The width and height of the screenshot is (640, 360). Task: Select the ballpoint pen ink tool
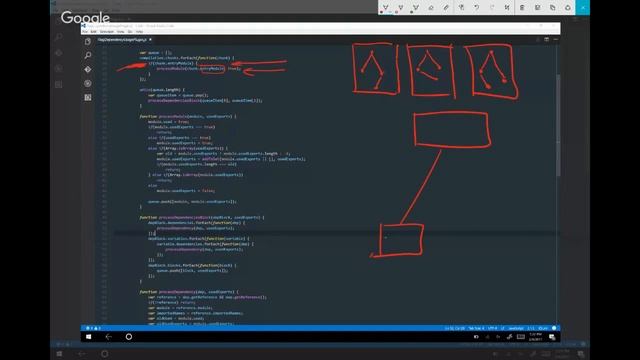(x=385, y=8)
